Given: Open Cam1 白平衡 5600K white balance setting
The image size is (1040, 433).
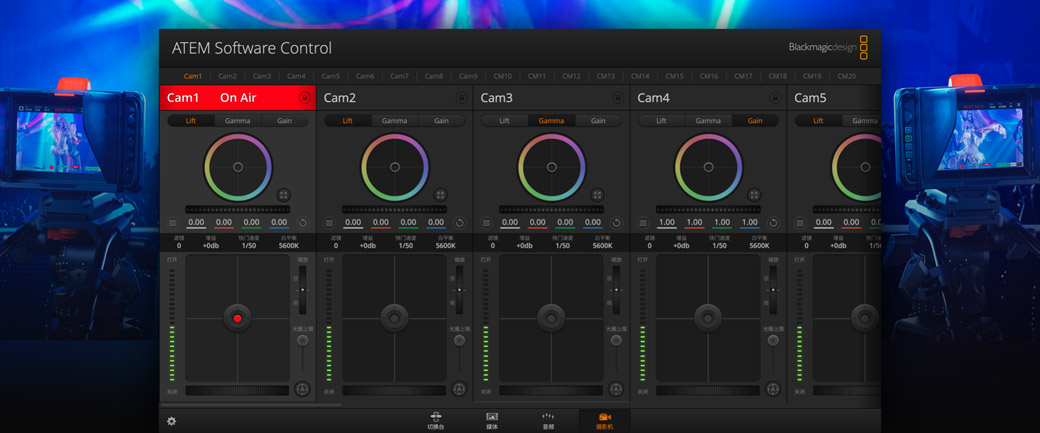Looking at the screenshot, I should coord(289,245).
